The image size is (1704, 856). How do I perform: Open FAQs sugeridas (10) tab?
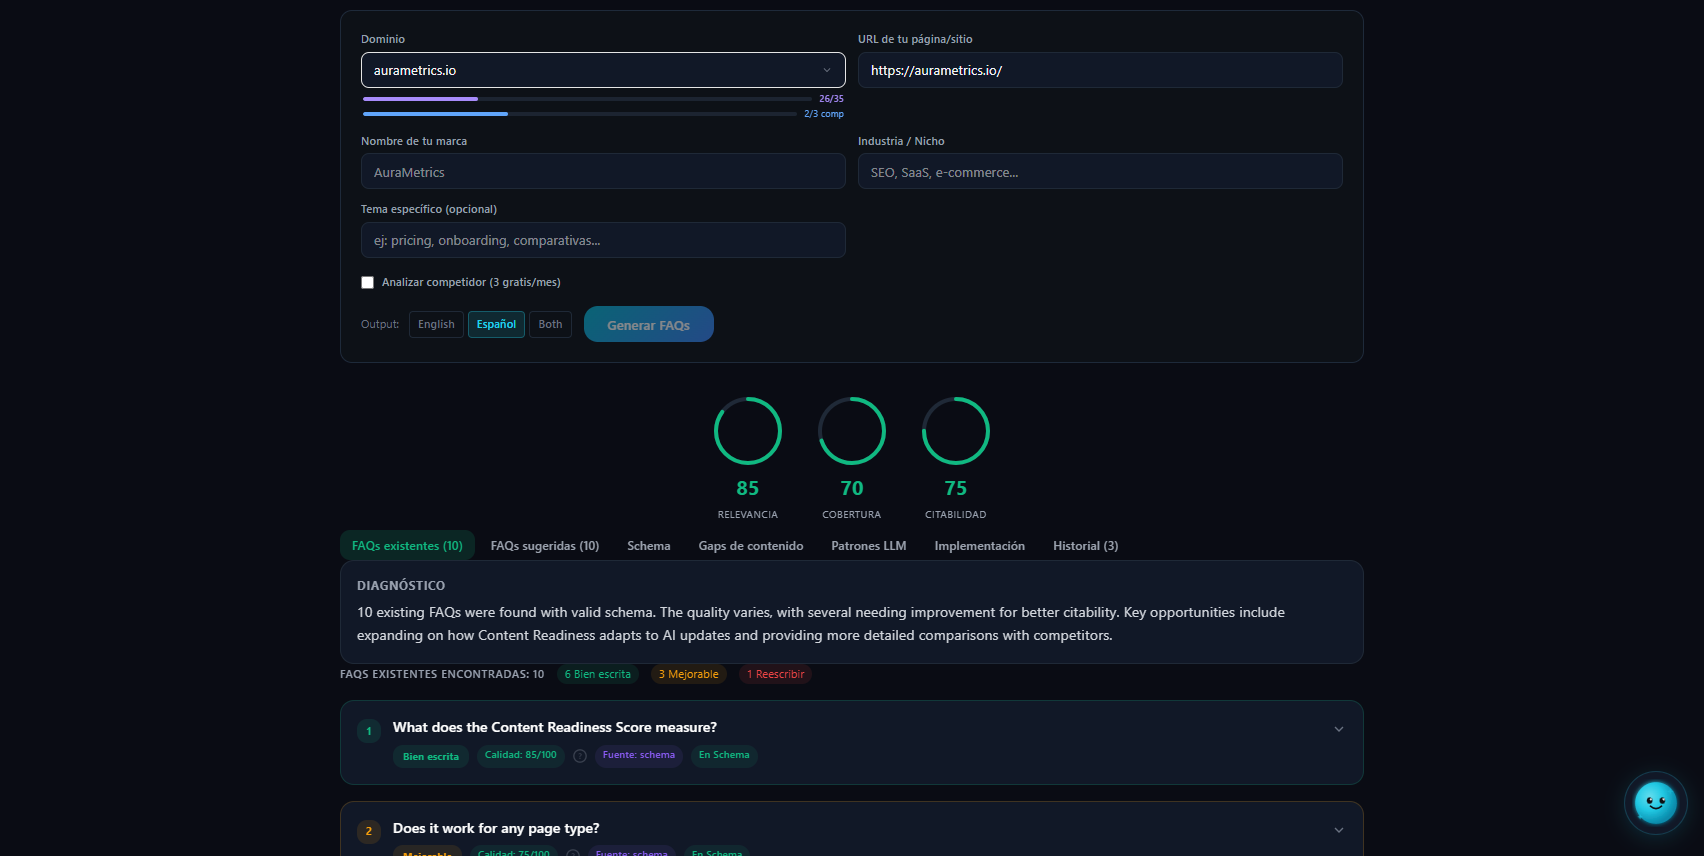(545, 546)
